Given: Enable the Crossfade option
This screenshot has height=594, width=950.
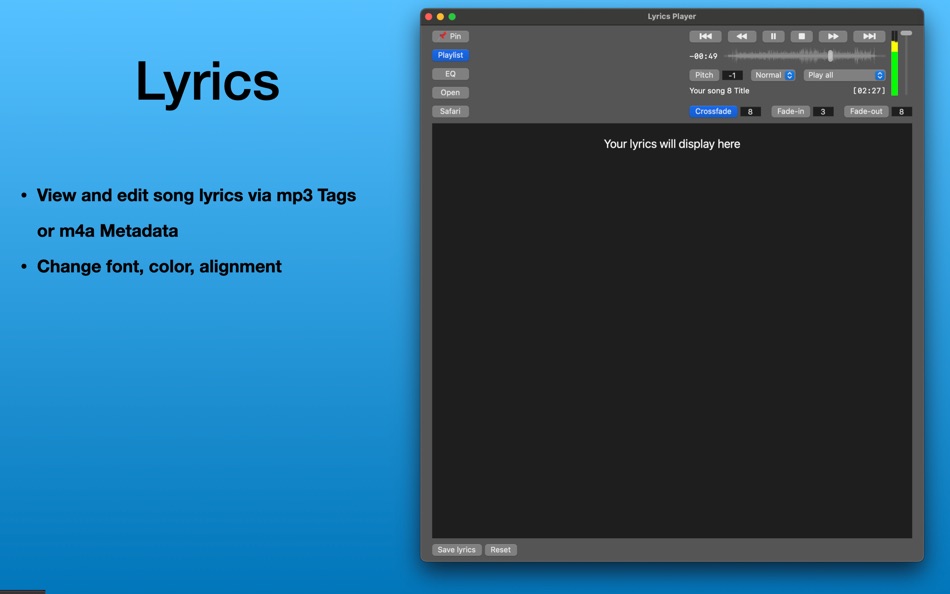Looking at the screenshot, I should (713, 111).
